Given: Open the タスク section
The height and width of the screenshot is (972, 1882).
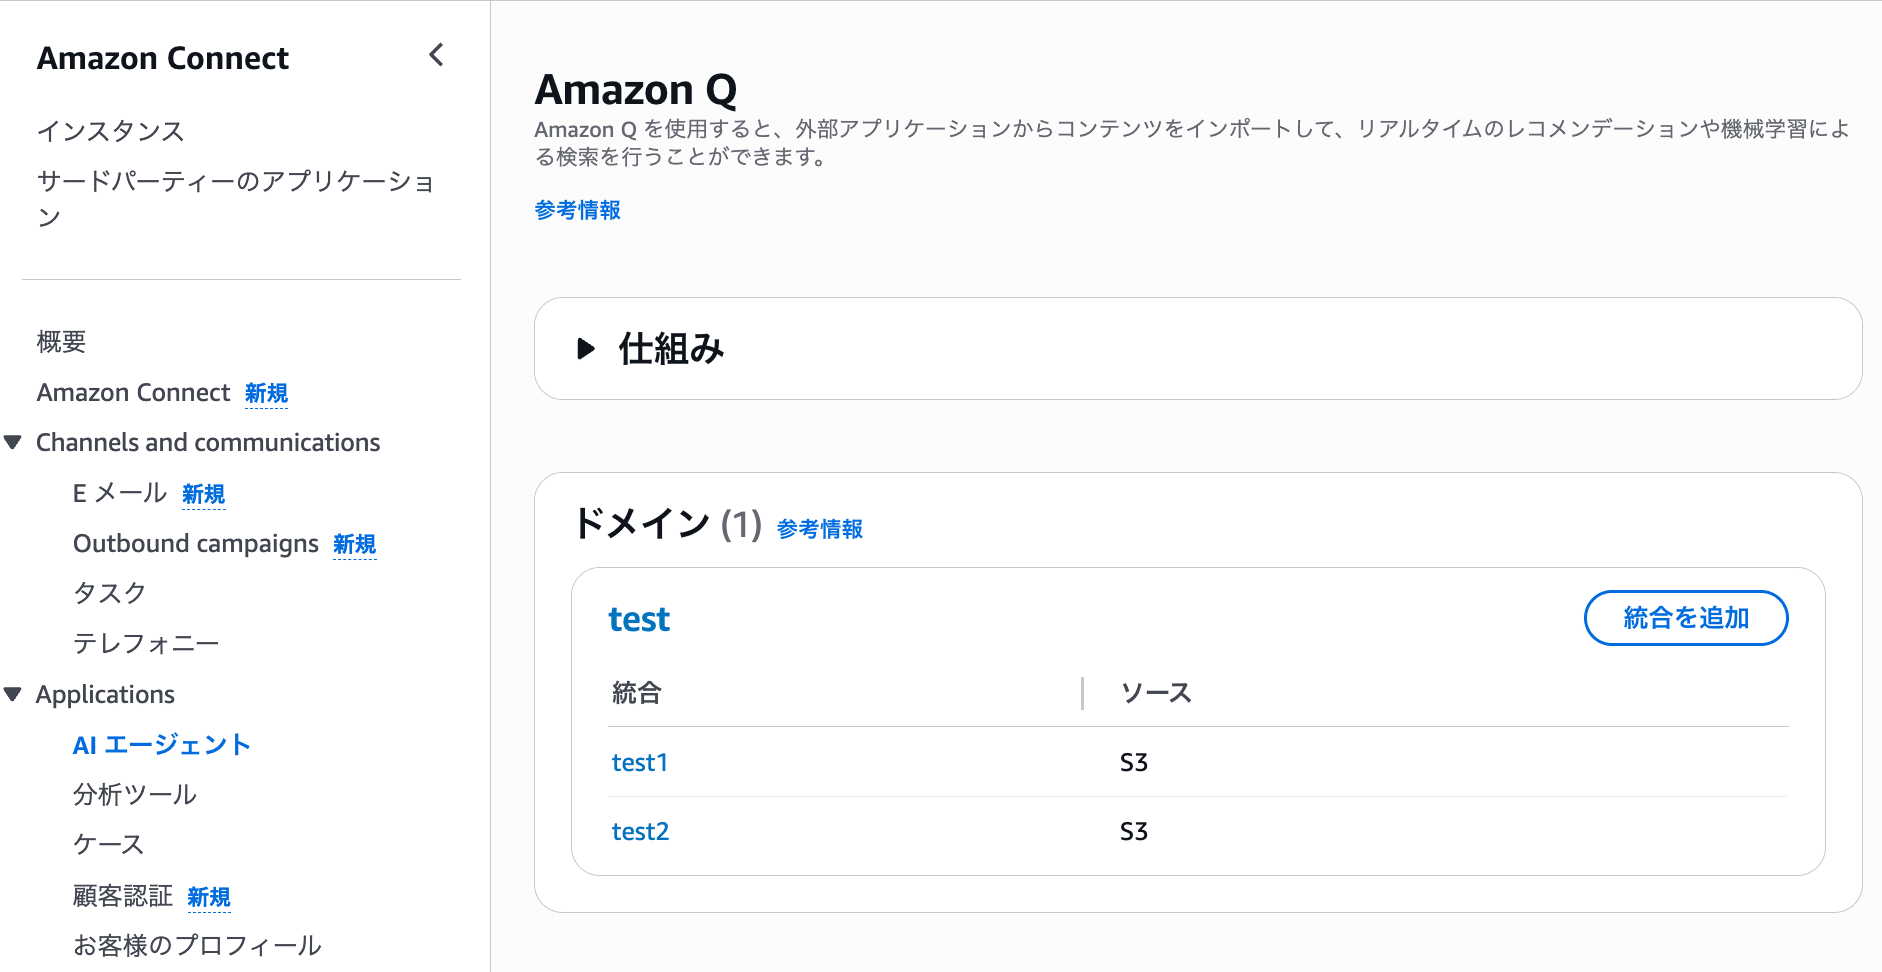Looking at the screenshot, I should pyautogui.click(x=110, y=592).
